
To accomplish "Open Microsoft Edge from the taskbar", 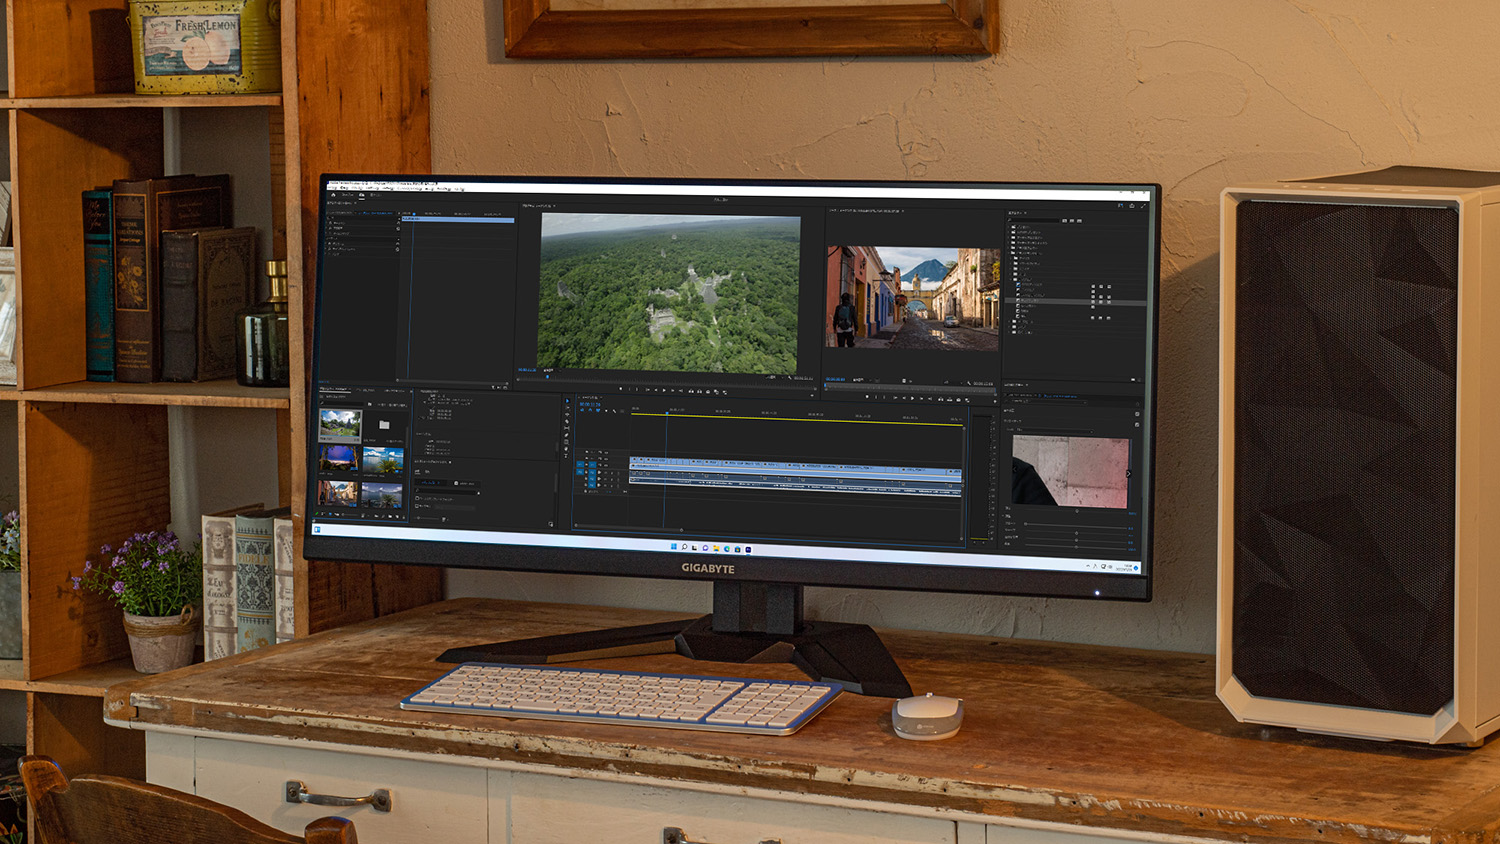I will click(727, 549).
